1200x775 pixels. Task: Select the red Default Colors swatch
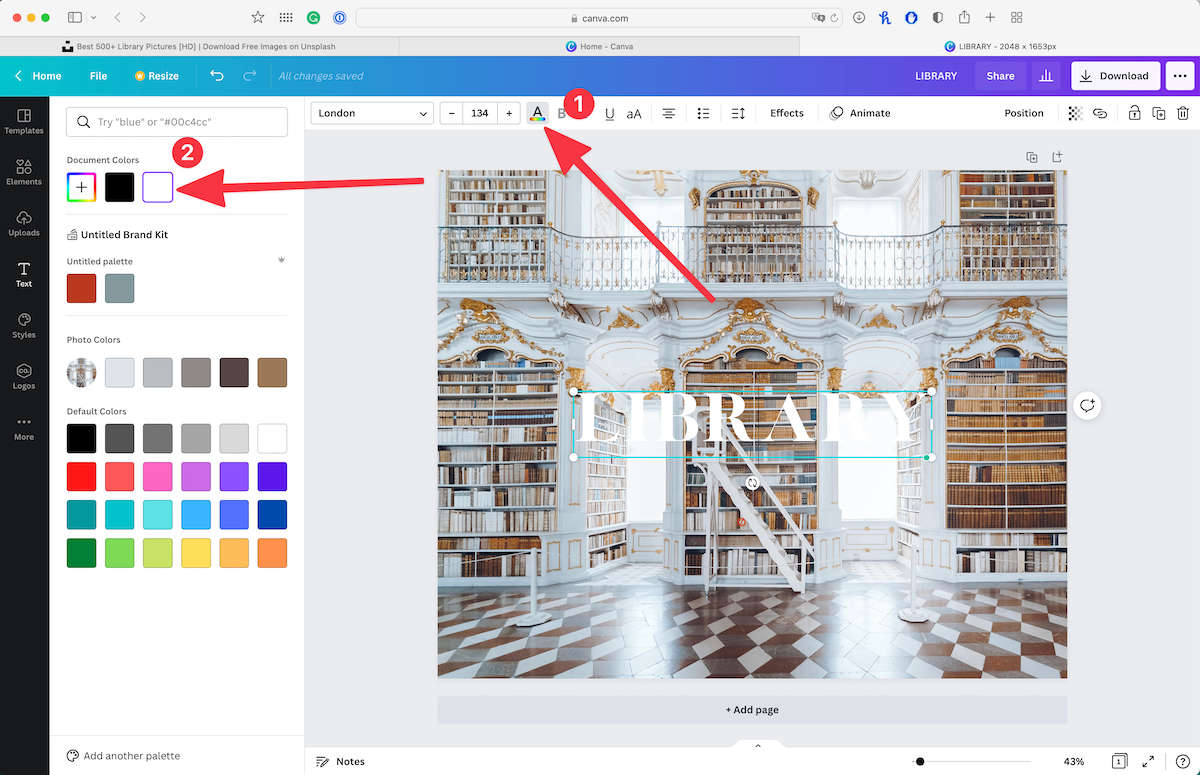point(82,476)
